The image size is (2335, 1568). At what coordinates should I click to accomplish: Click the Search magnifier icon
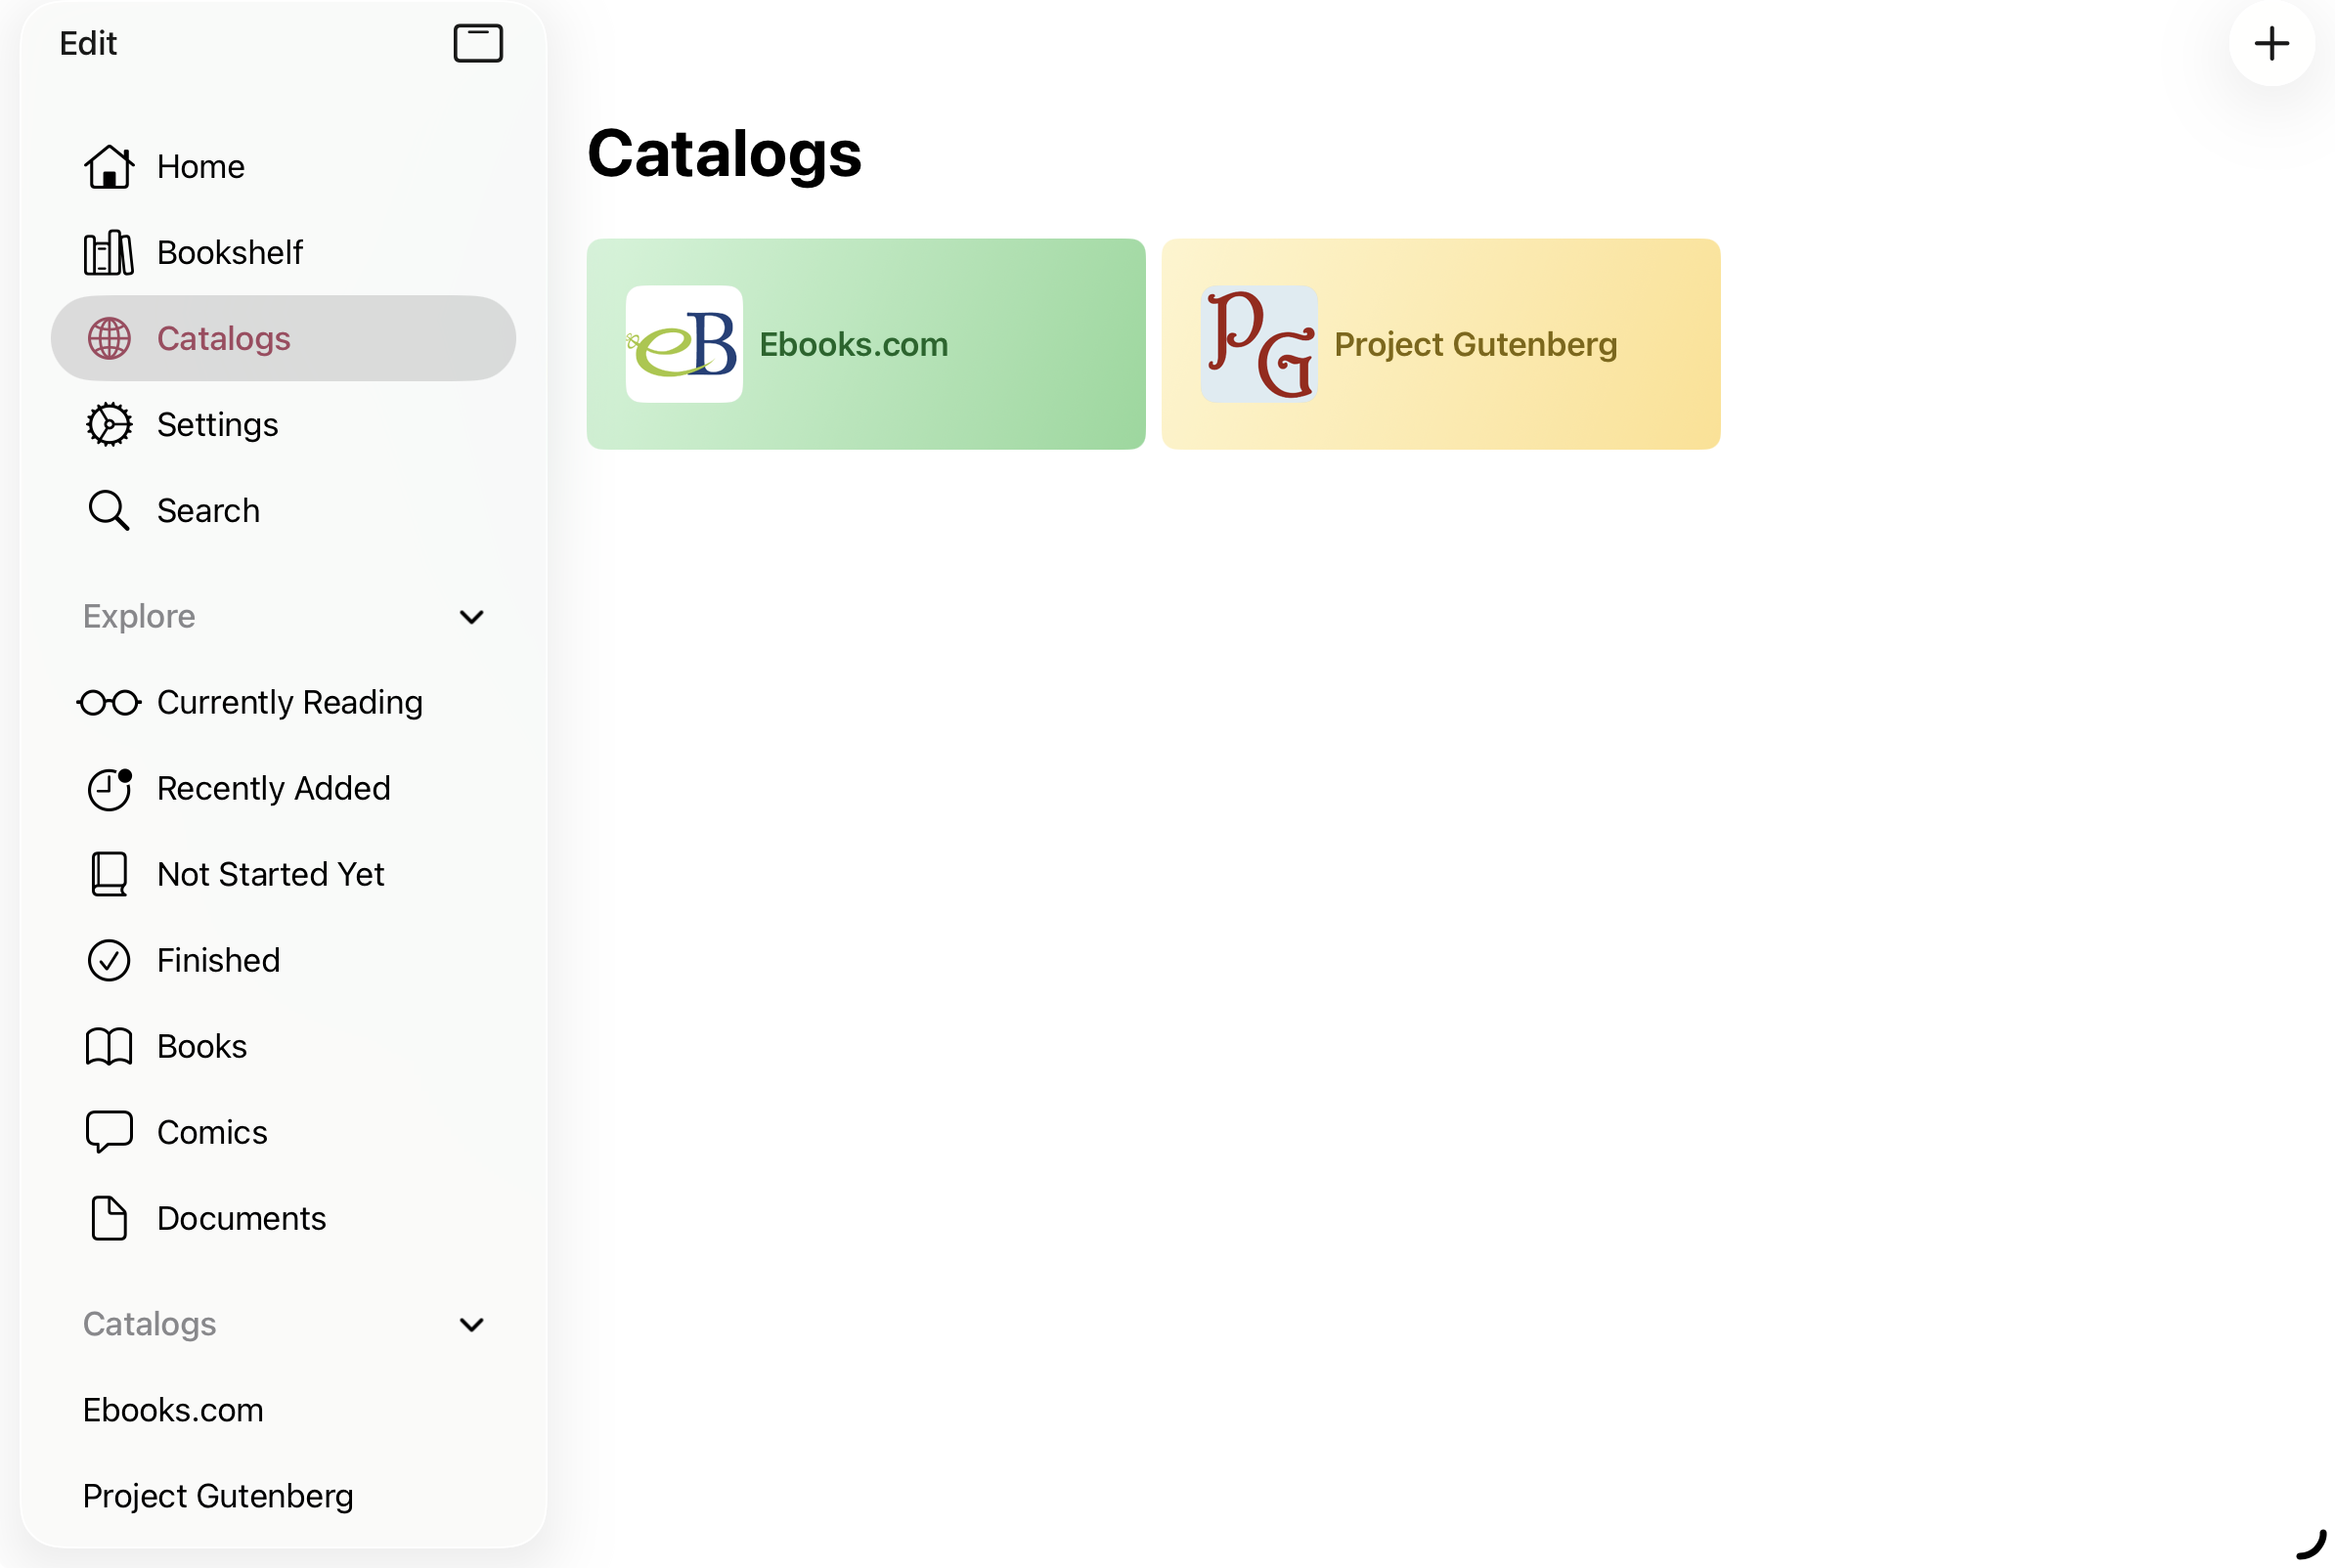[x=108, y=510]
